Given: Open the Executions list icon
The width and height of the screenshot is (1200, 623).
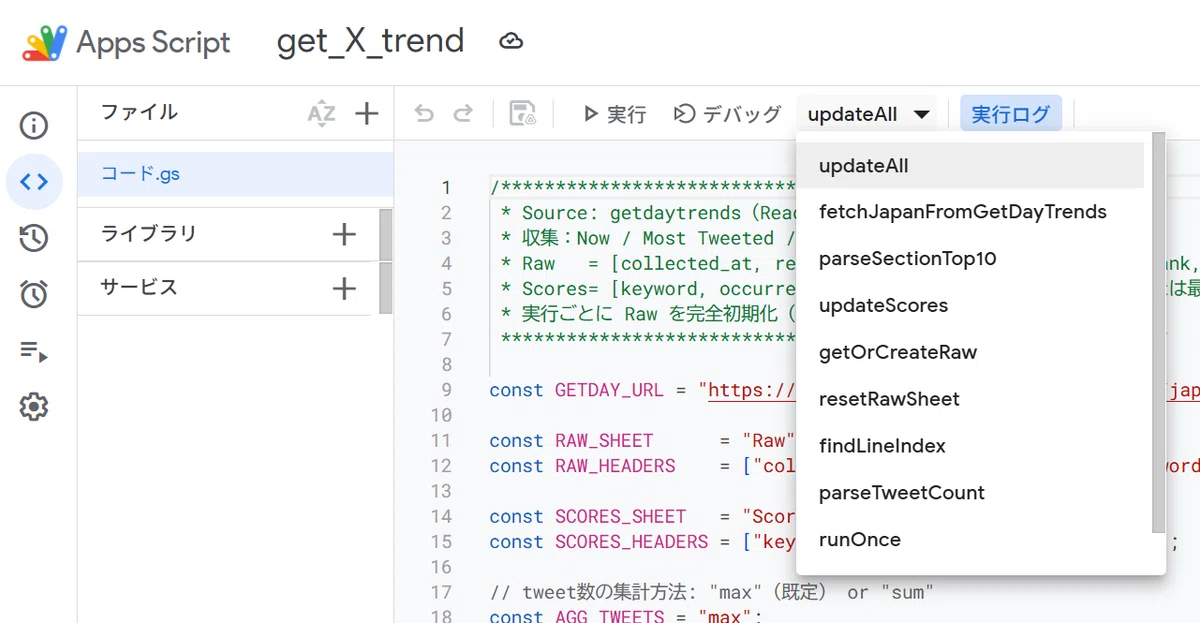Looking at the screenshot, I should [x=34, y=351].
